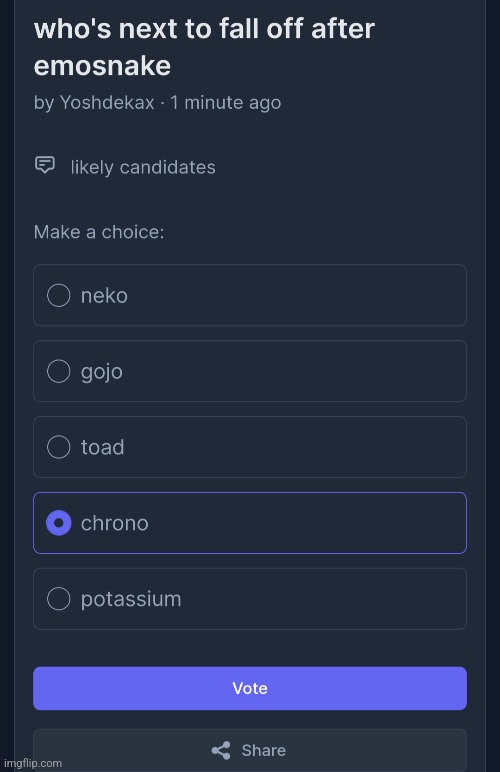
Task: Open the Yoshdekax author name
Action: point(107,103)
